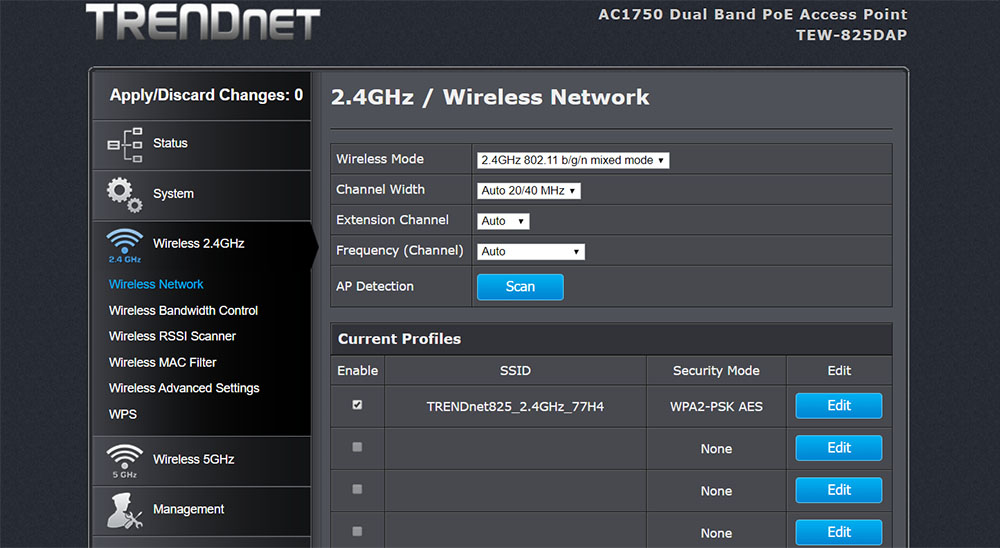
Task: Open Wireless Bandwidth Control submenu
Action: [x=184, y=311]
